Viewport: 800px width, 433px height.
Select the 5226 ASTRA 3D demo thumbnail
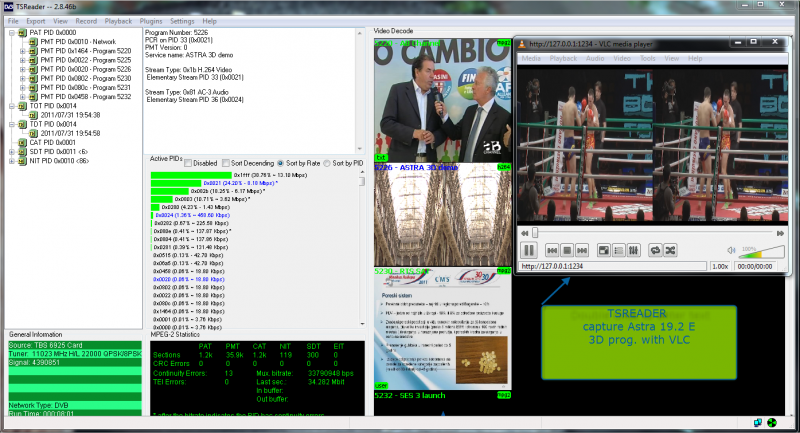(442, 215)
